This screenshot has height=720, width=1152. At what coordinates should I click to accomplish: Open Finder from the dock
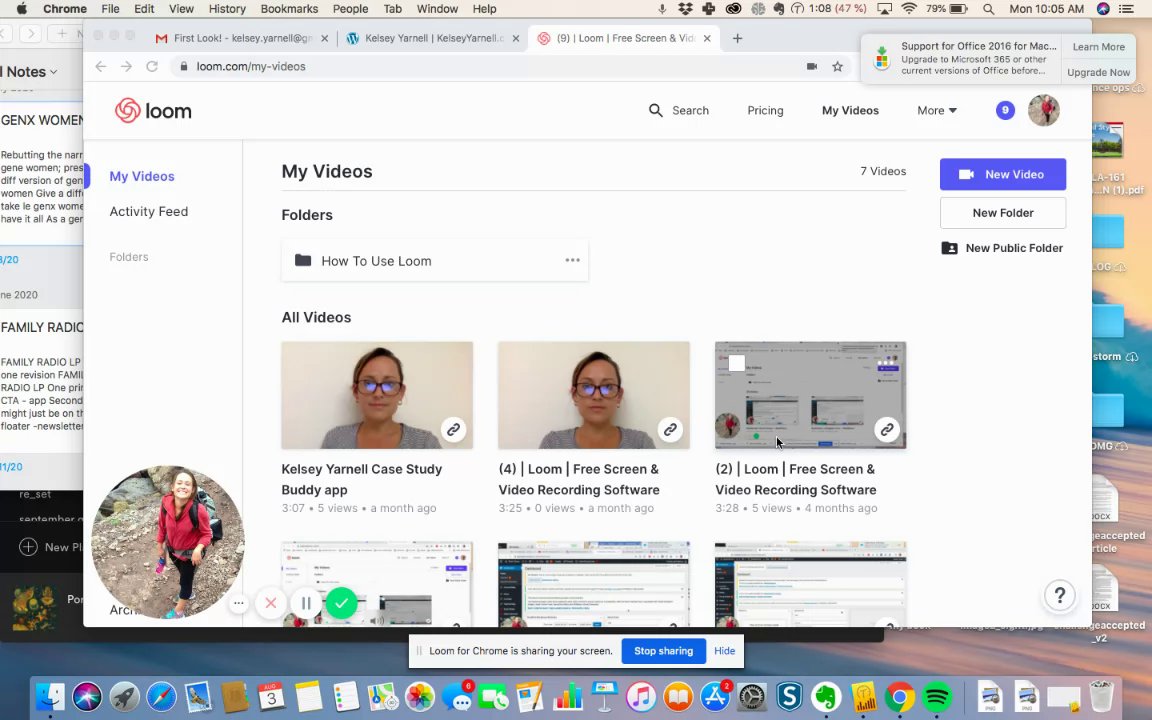[x=50, y=696]
